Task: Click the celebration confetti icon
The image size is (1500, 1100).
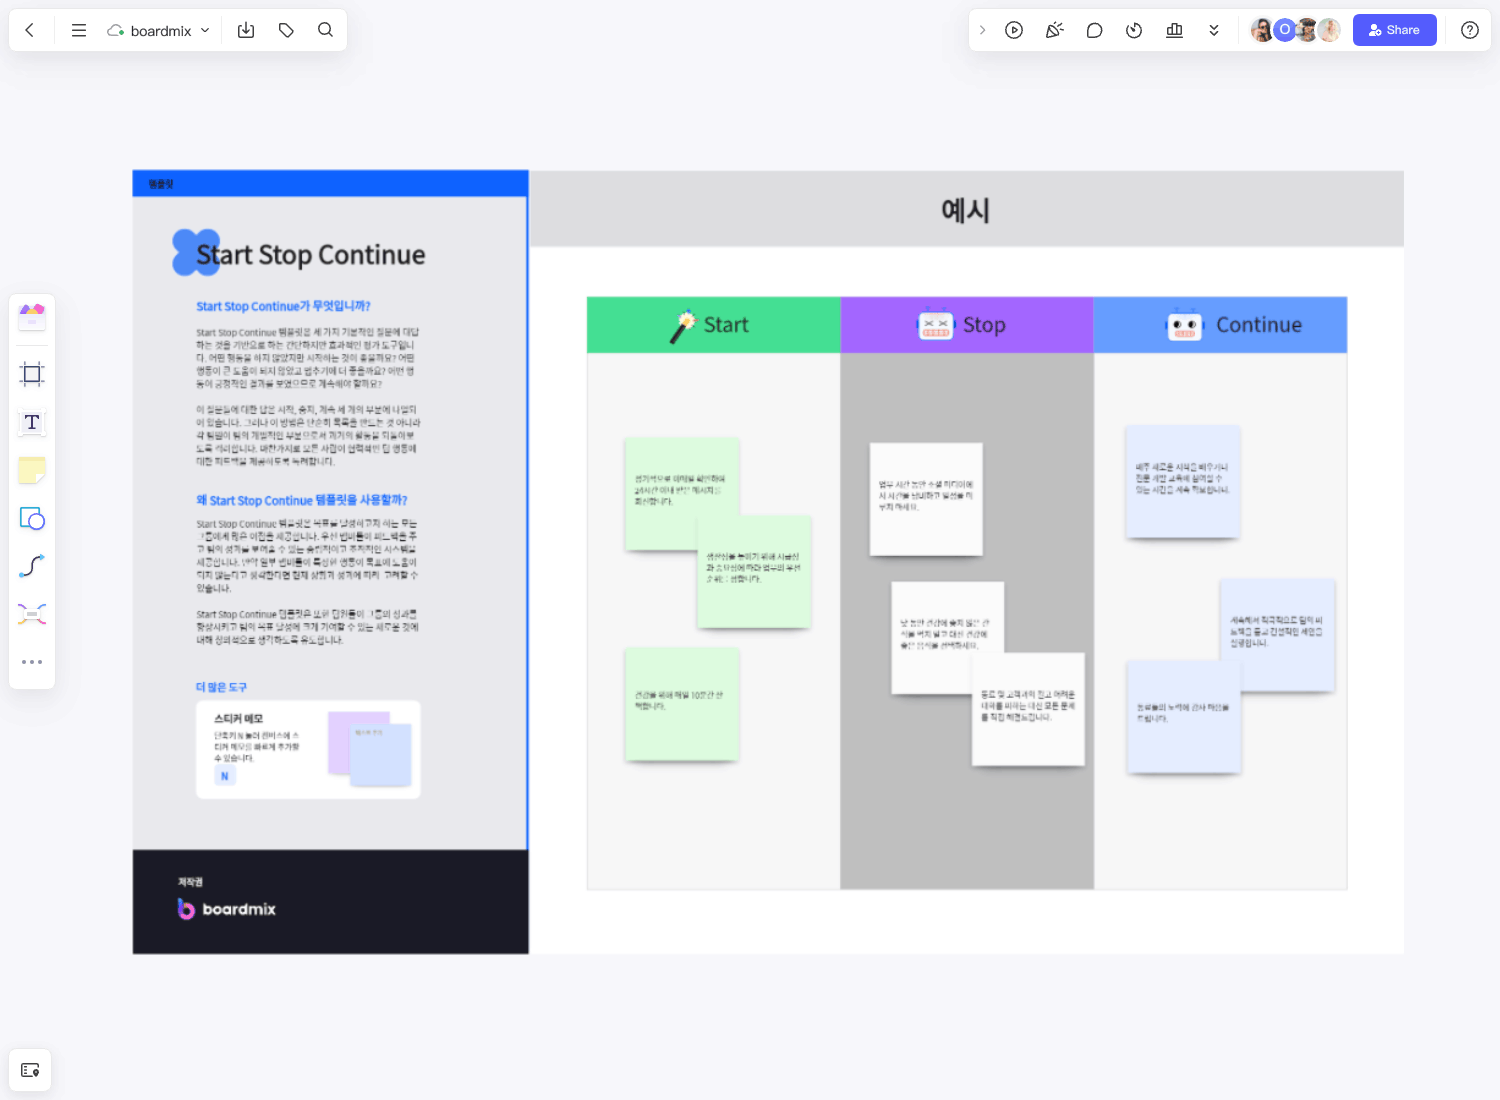Action: point(1054,30)
